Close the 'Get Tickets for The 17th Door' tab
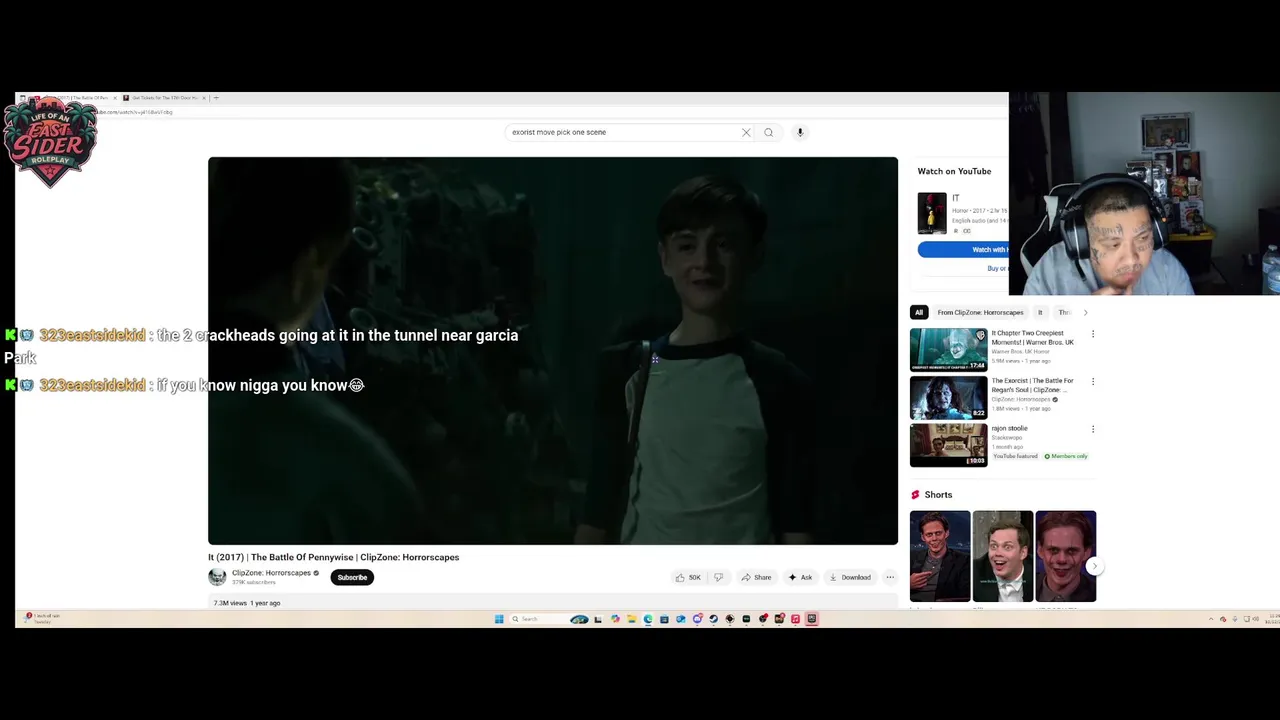 pyautogui.click(x=204, y=98)
